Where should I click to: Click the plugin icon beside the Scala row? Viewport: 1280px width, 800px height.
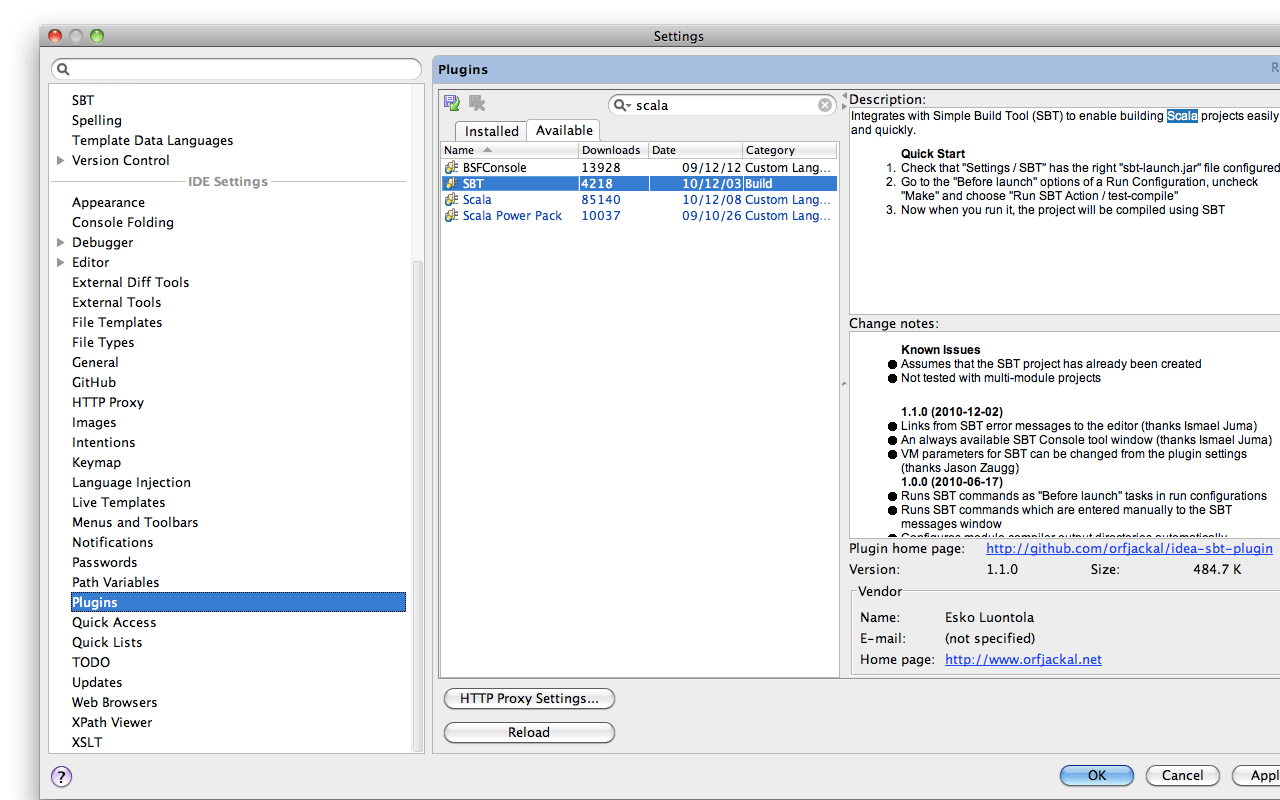point(452,200)
